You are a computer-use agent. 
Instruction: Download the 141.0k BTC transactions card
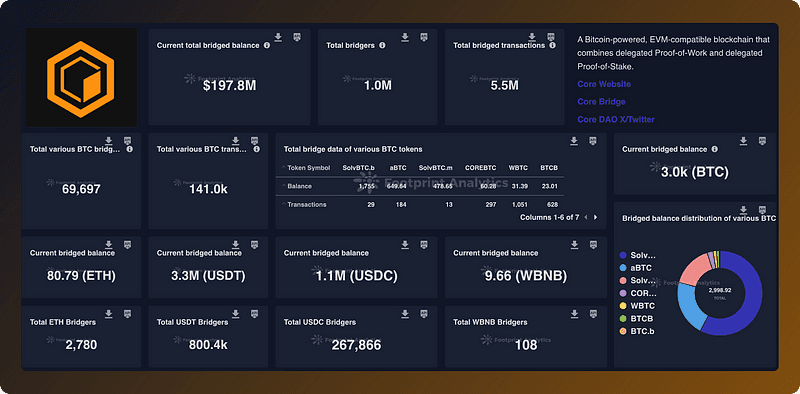point(236,141)
